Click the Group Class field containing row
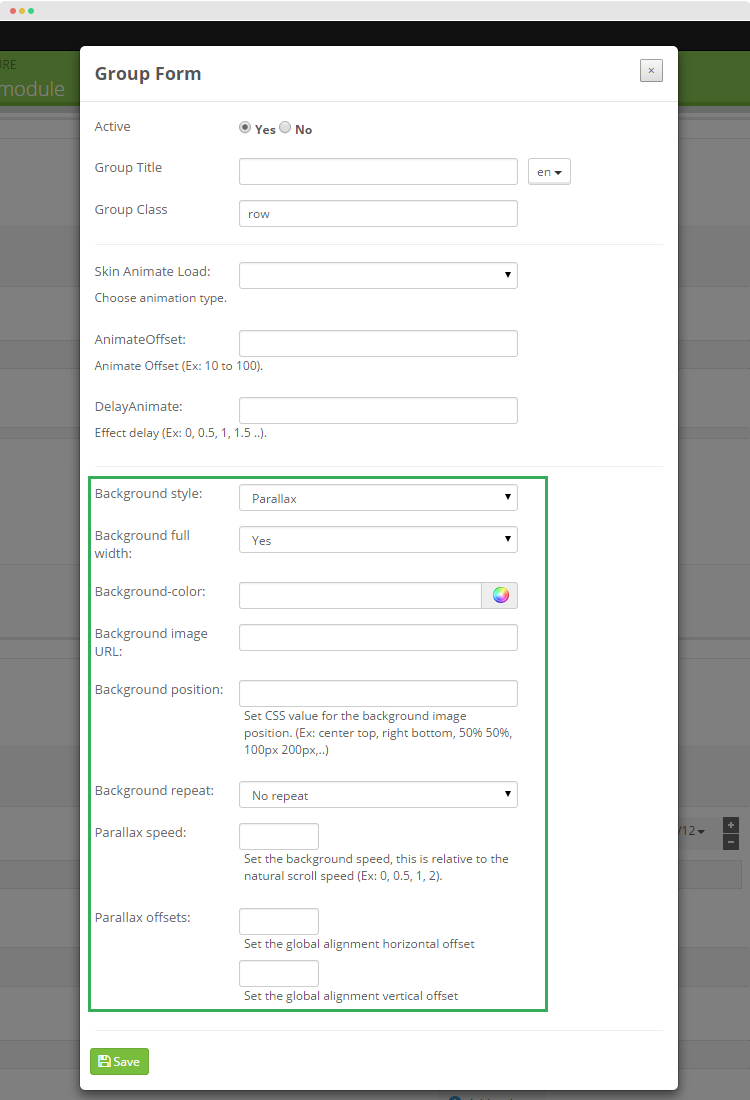Image resolution: width=750 pixels, height=1100 pixels. 378,213
